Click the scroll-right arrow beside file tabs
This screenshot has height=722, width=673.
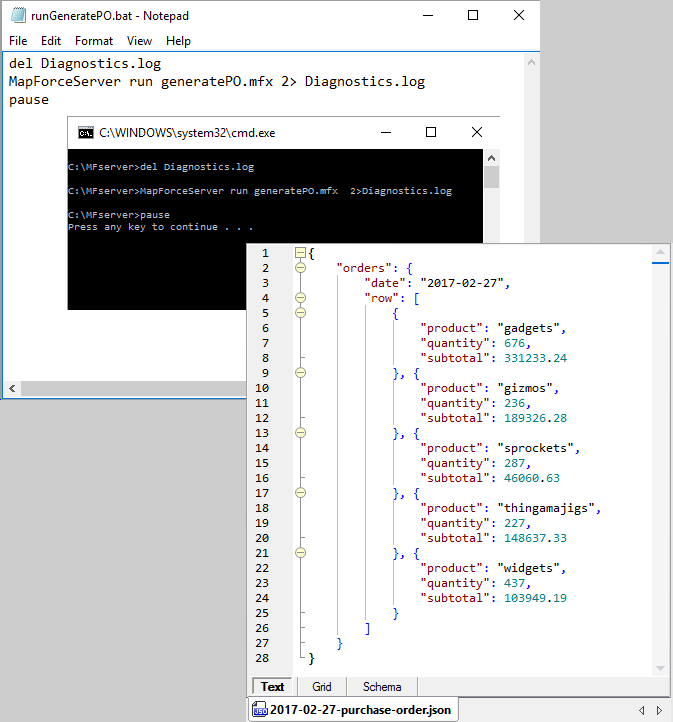658,710
